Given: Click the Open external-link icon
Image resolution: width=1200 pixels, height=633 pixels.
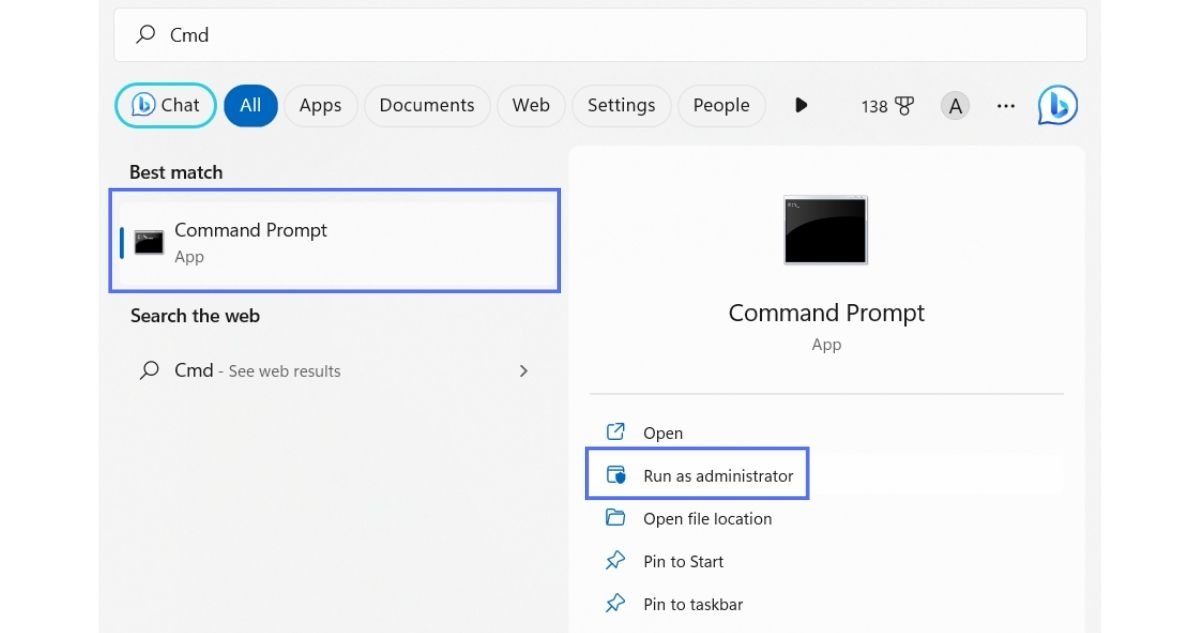Looking at the screenshot, I should pos(616,432).
